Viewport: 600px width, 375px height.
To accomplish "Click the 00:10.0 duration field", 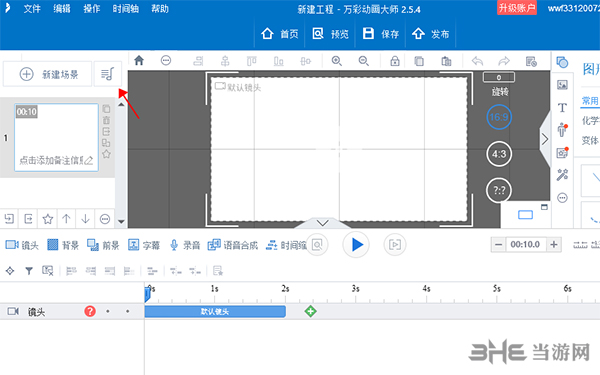I will tap(525, 245).
